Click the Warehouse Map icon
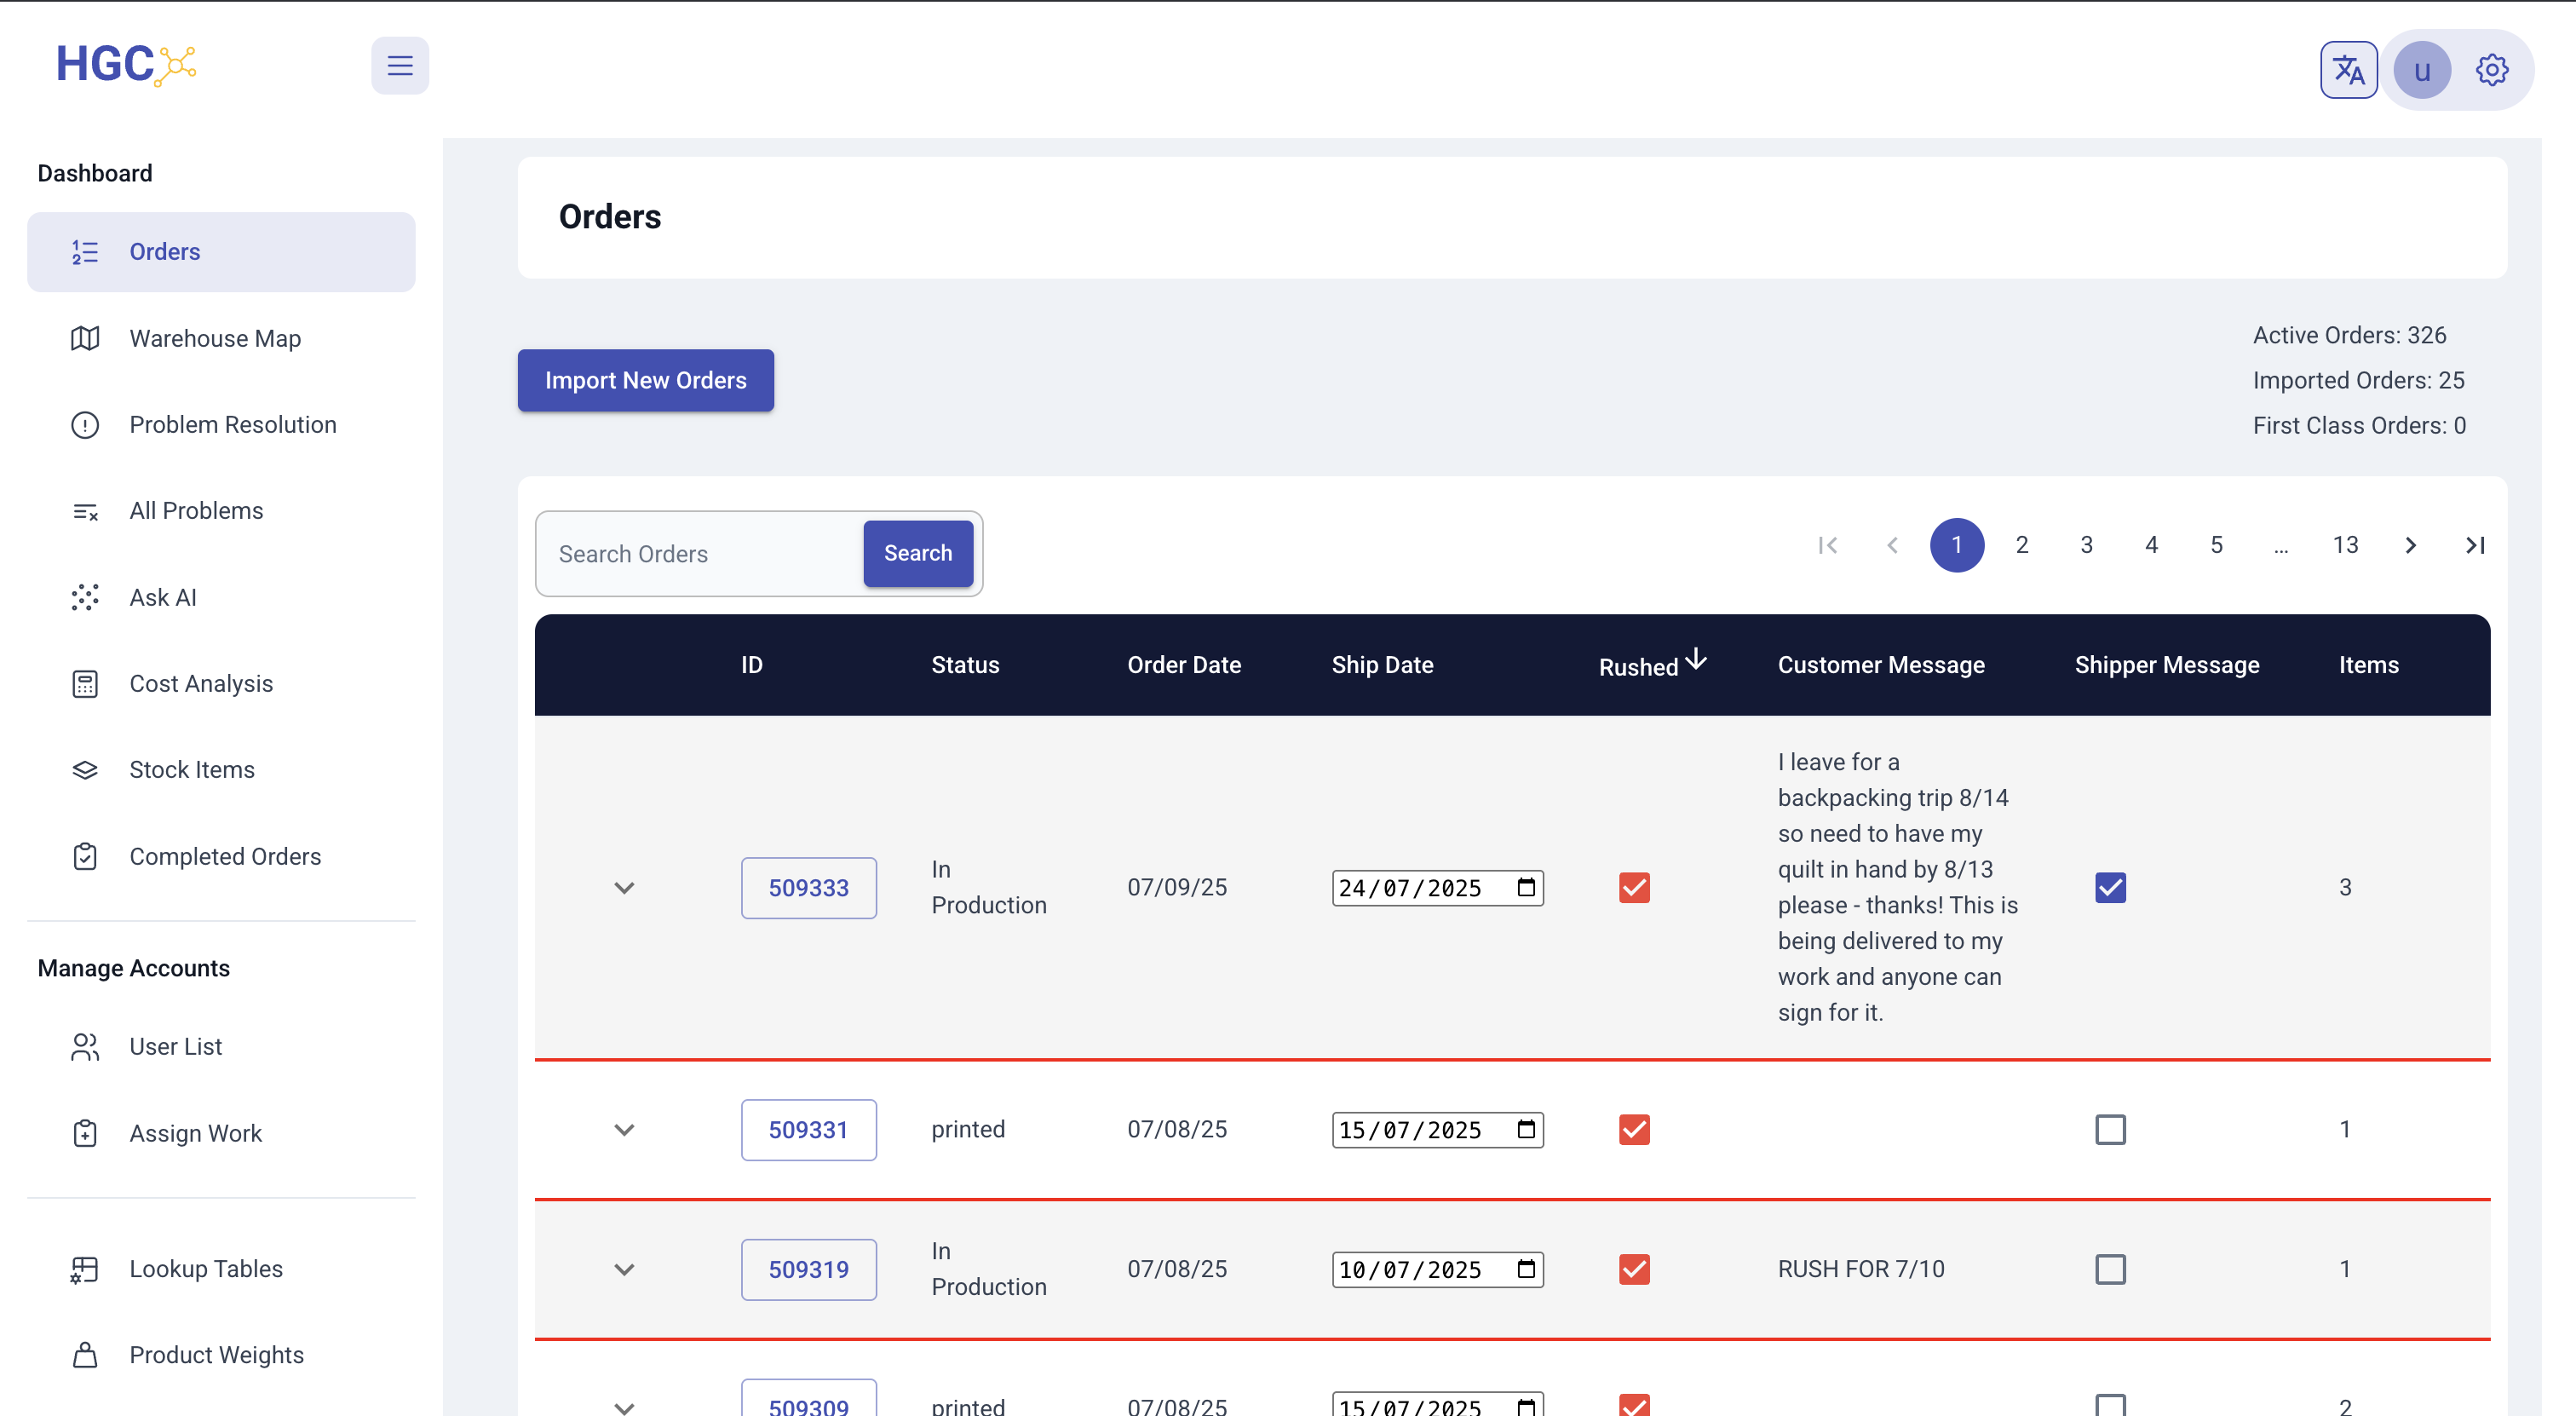The width and height of the screenshot is (2576, 1416). (85, 338)
